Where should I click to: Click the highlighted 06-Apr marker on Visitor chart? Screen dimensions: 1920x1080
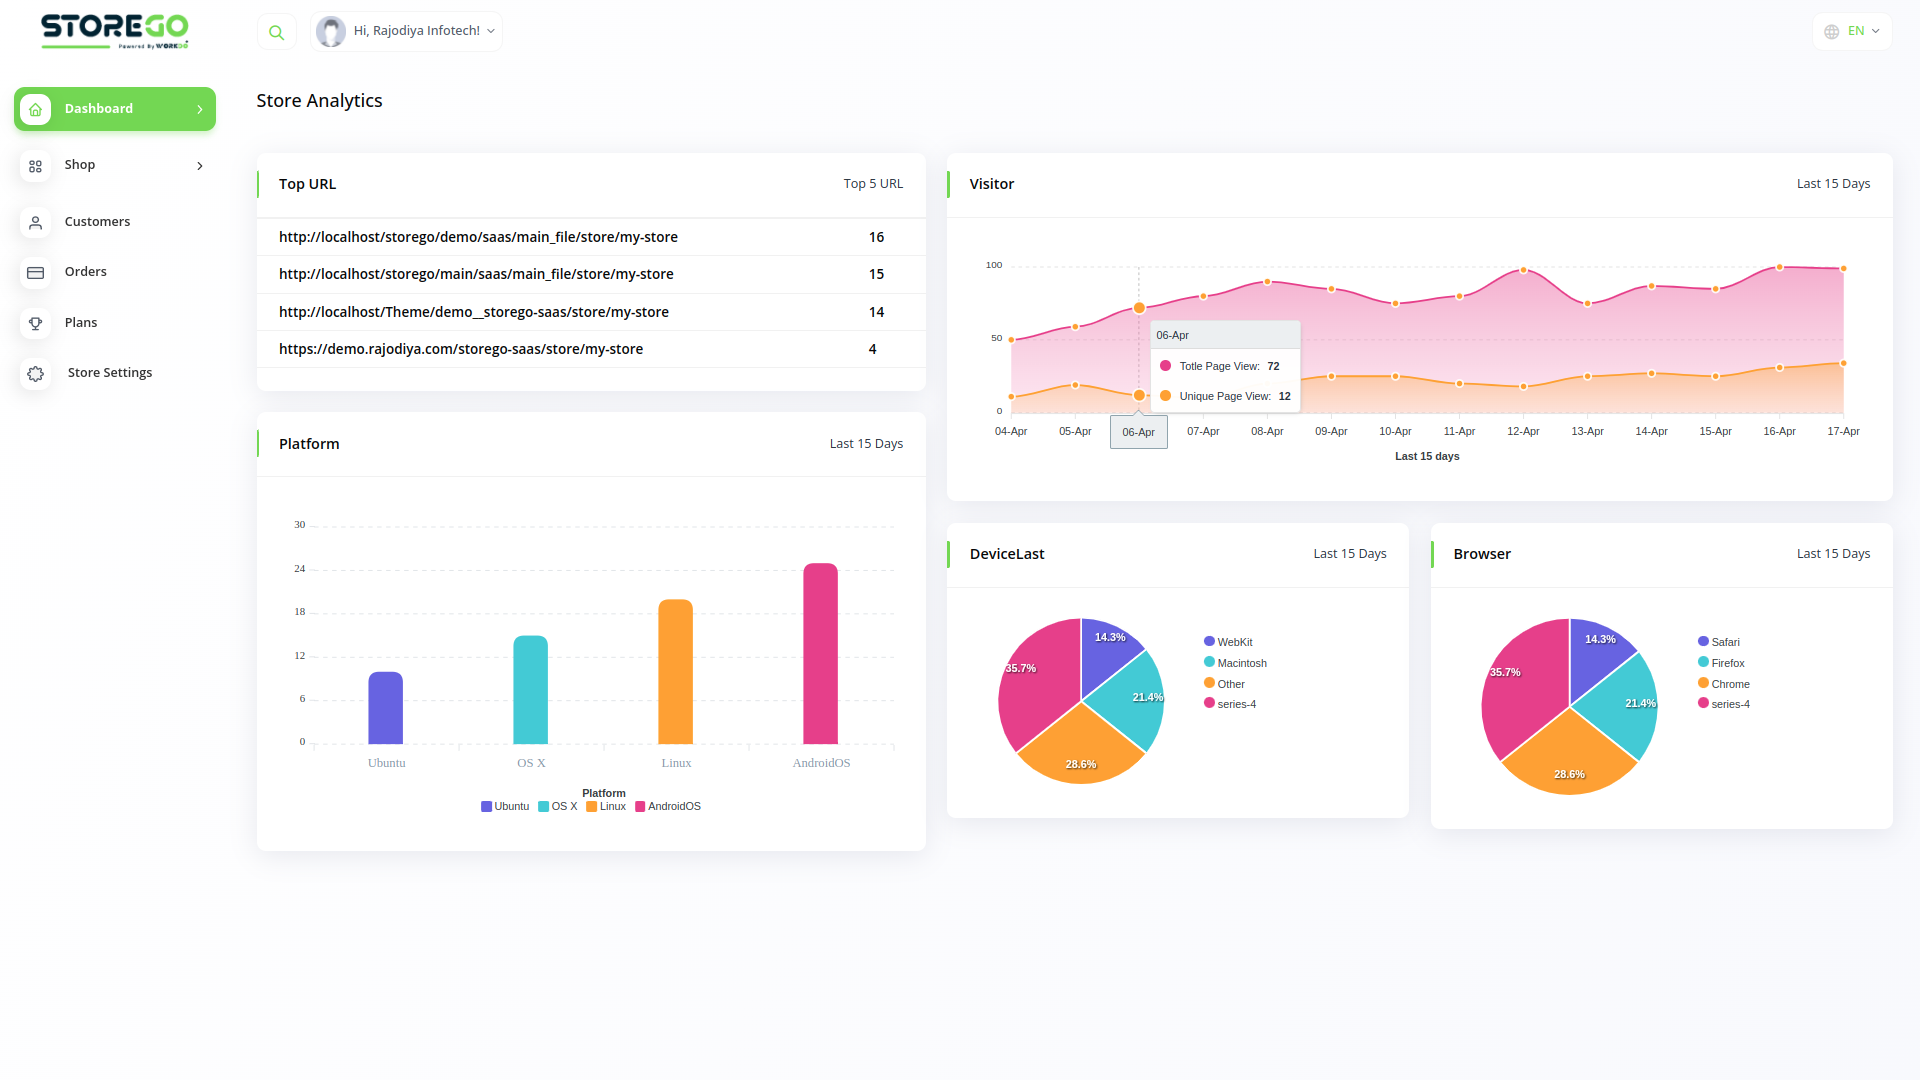[x=1139, y=308]
